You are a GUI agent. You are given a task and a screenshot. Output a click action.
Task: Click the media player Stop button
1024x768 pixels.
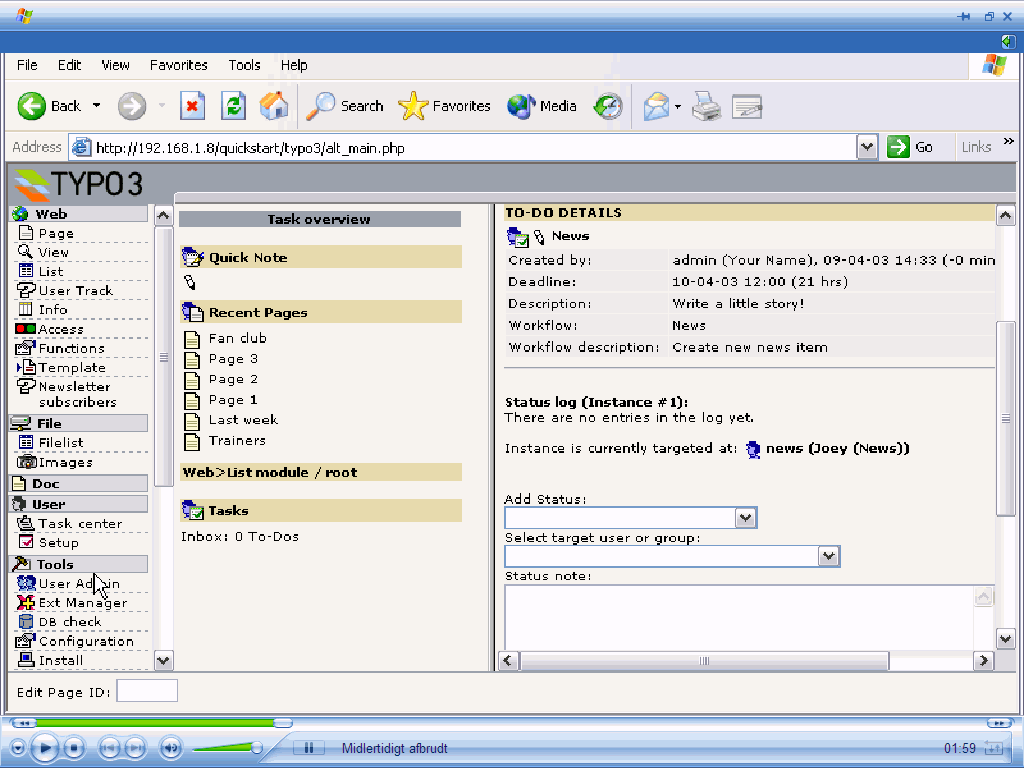click(x=74, y=748)
